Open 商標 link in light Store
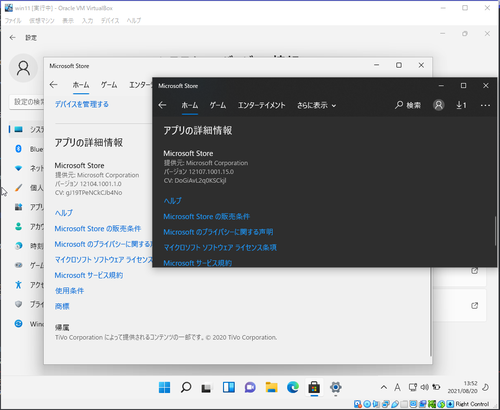The width and height of the screenshot is (500, 410). click(62, 306)
